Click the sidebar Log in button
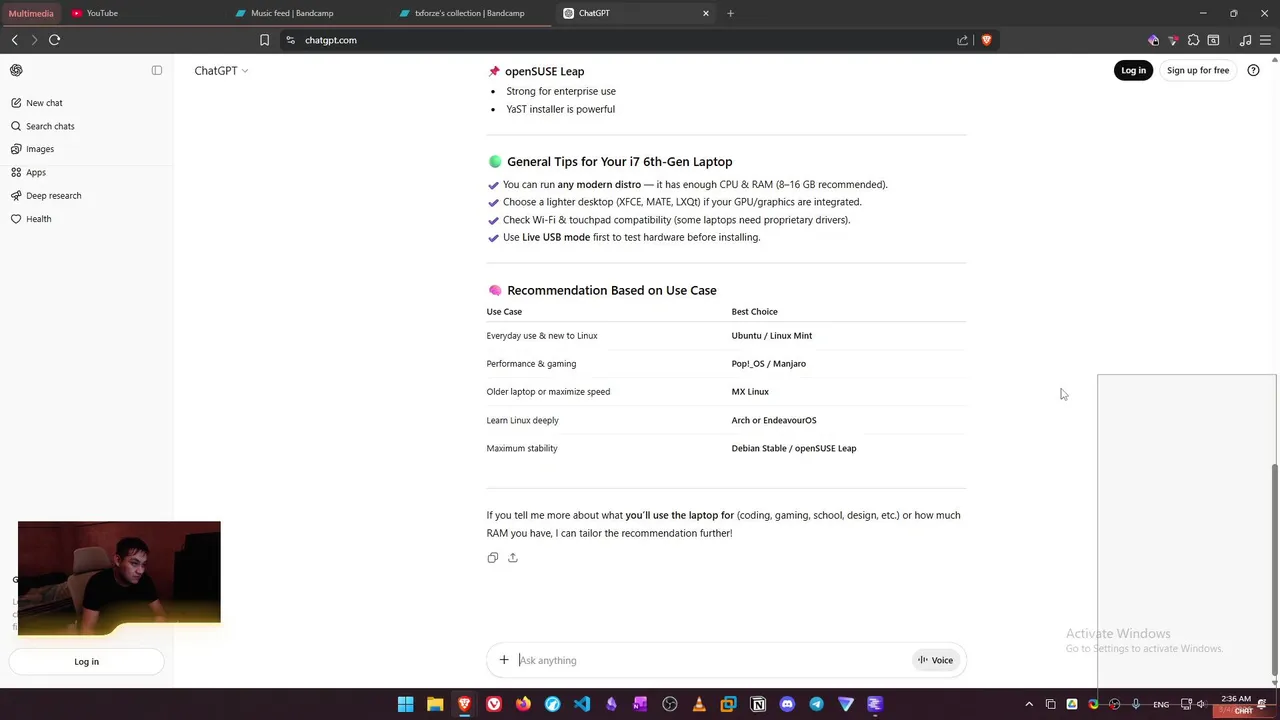The image size is (1280, 720). (x=86, y=661)
